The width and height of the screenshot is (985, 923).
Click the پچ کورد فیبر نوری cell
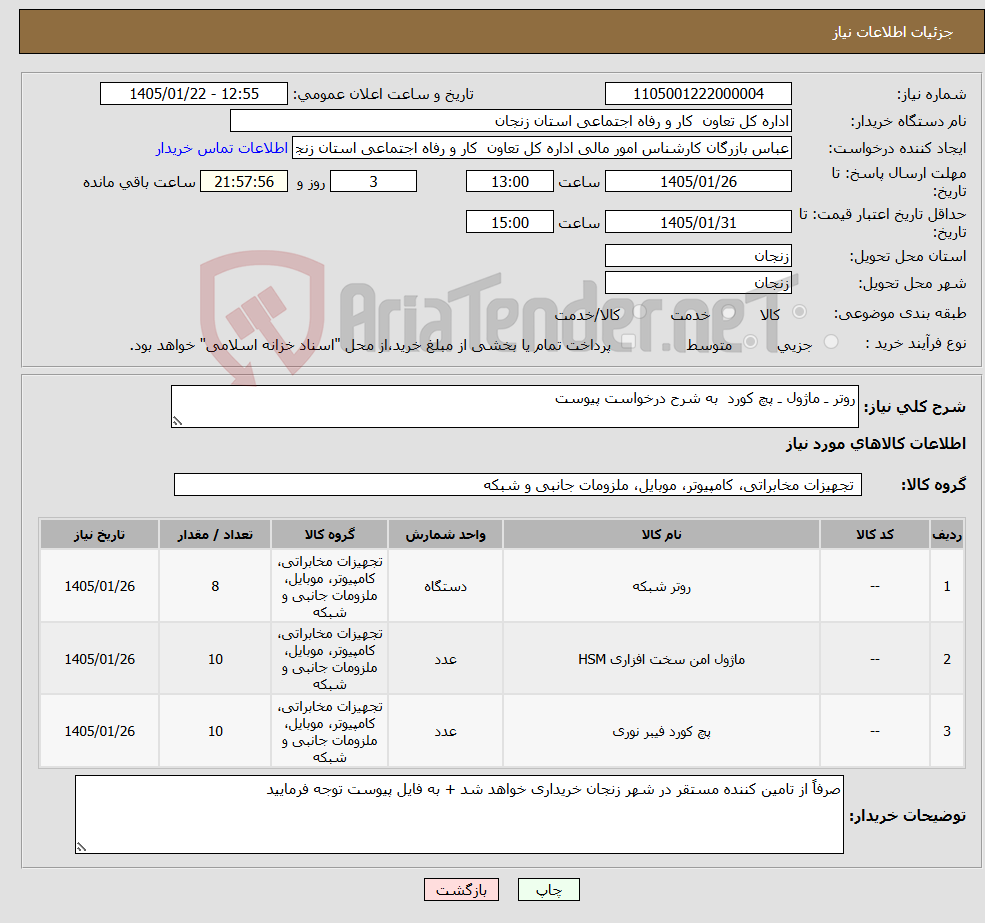tap(661, 731)
